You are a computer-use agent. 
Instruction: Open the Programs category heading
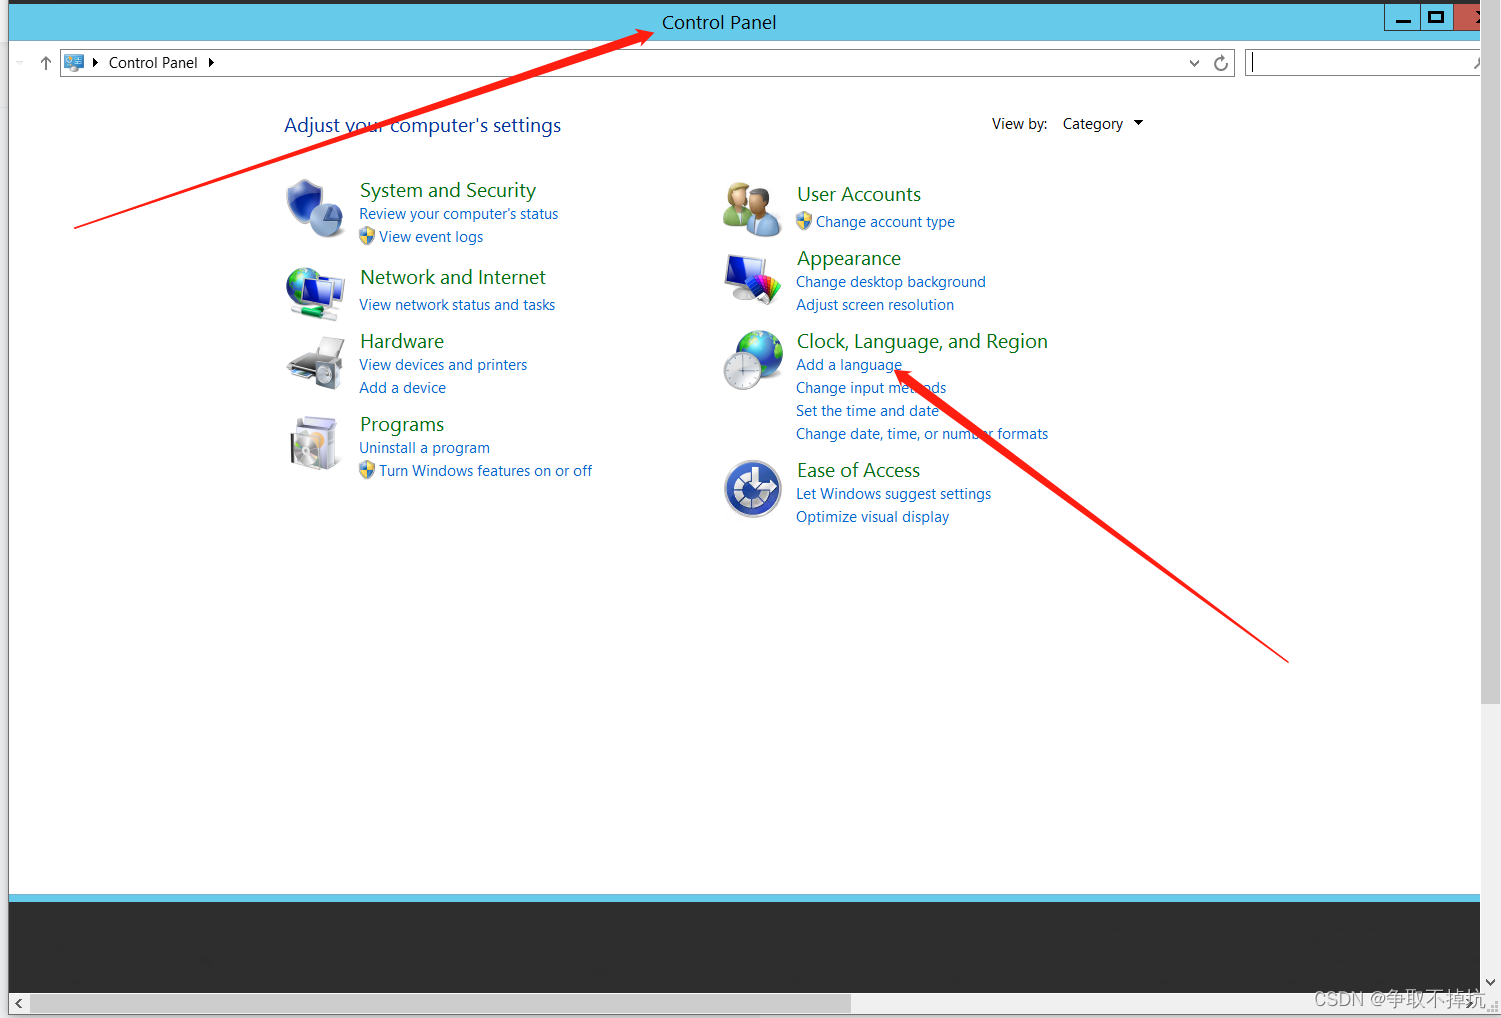pyautogui.click(x=402, y=424)
